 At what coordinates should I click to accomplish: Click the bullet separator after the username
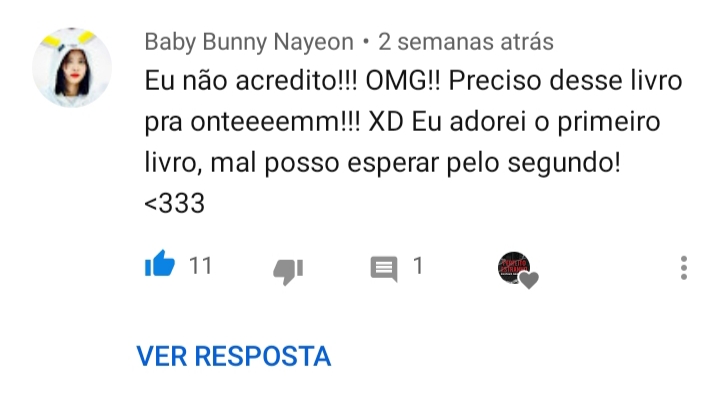(x=366, y=42)
